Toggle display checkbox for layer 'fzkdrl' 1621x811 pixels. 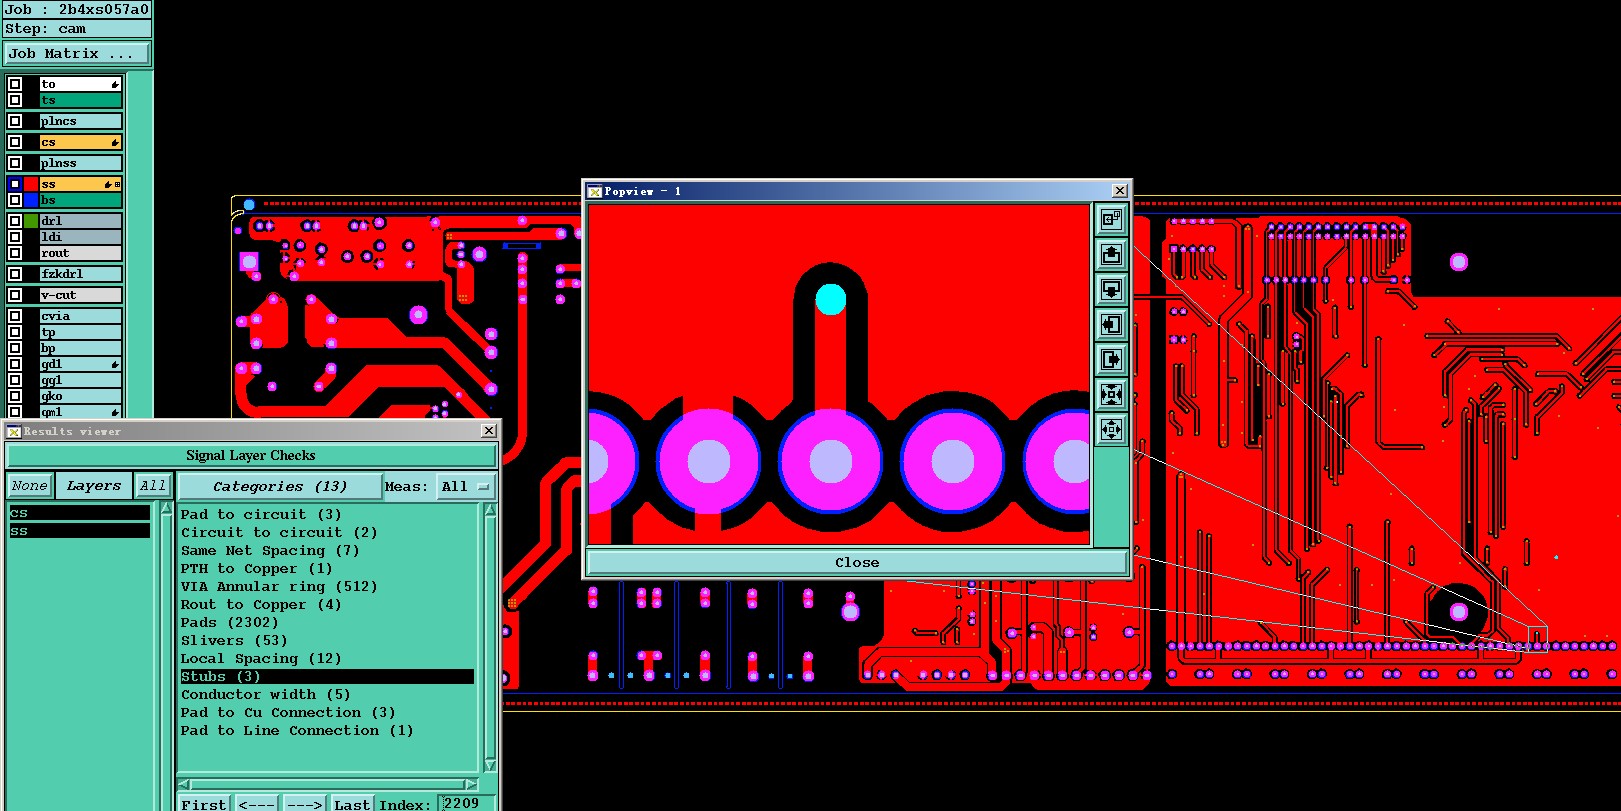tap(15, 274)
